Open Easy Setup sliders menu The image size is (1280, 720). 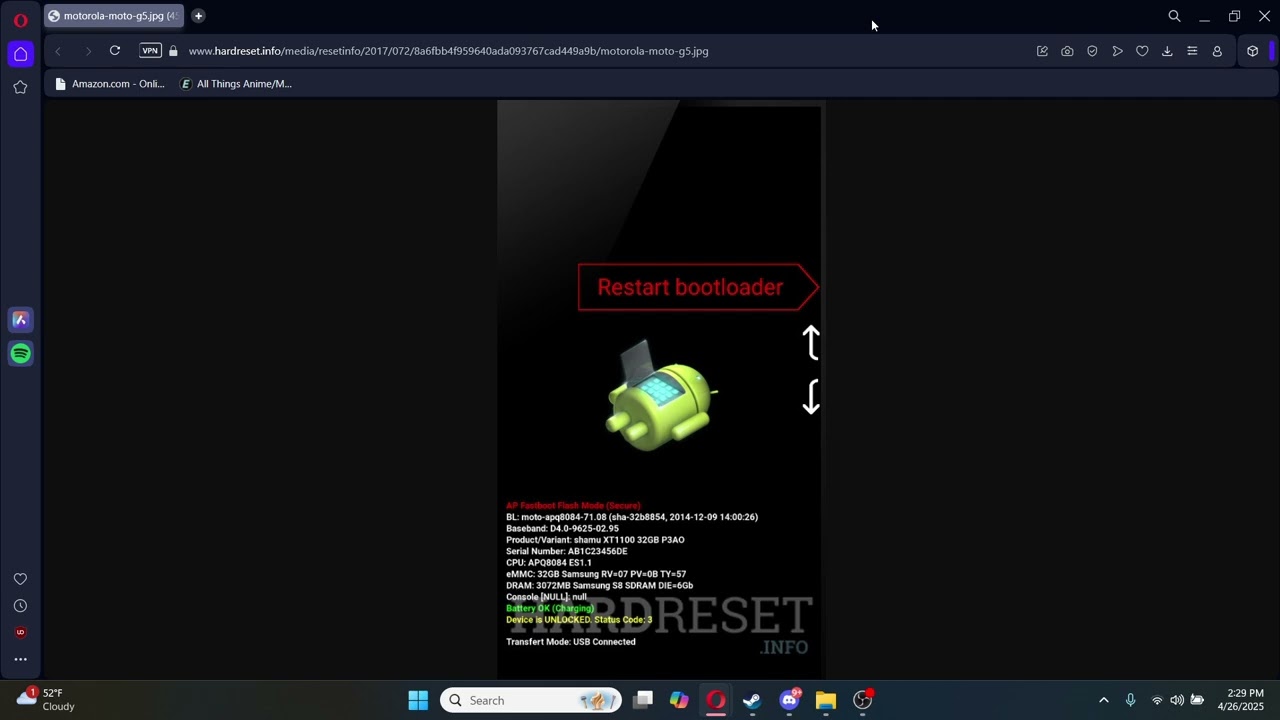click(1192, 51)
